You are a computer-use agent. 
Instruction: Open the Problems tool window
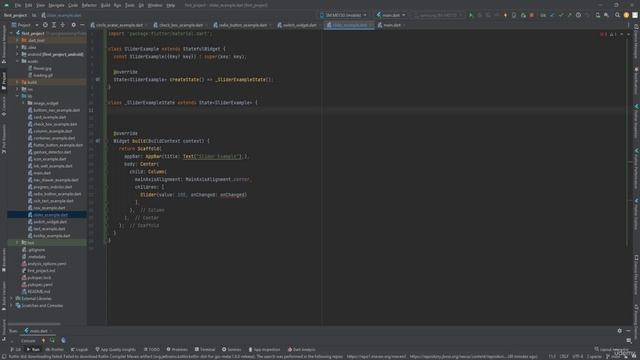(x=177, y=350)
